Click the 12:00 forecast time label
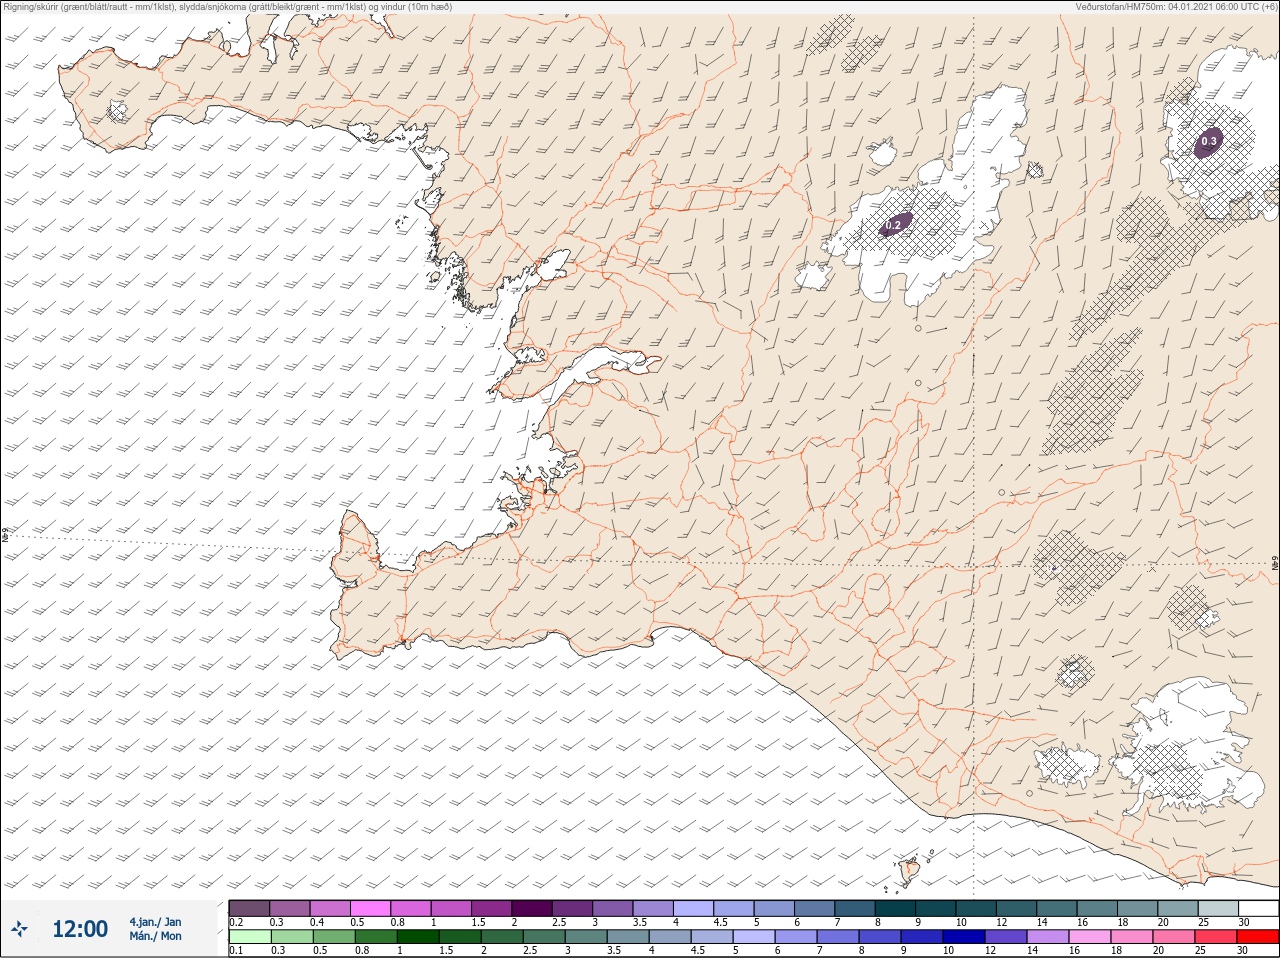The height and width of the screenshot is (958, 1280). pos(80,929)
